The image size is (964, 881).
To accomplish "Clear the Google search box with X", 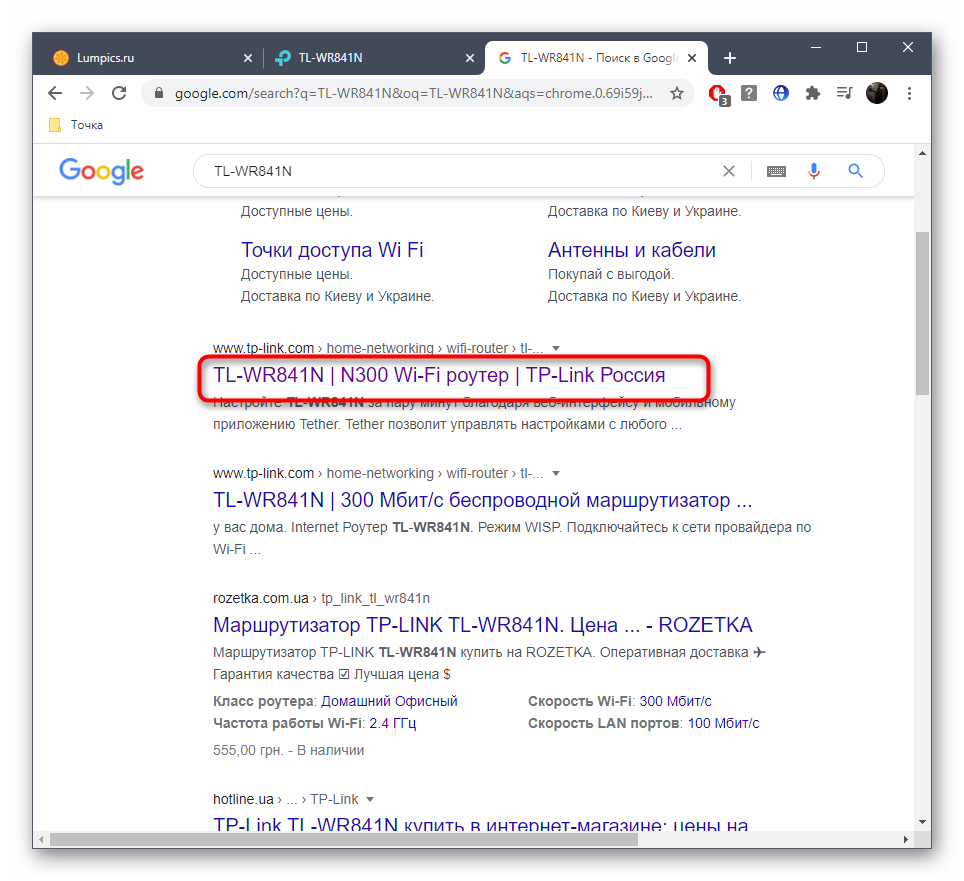I will [729, 171].
